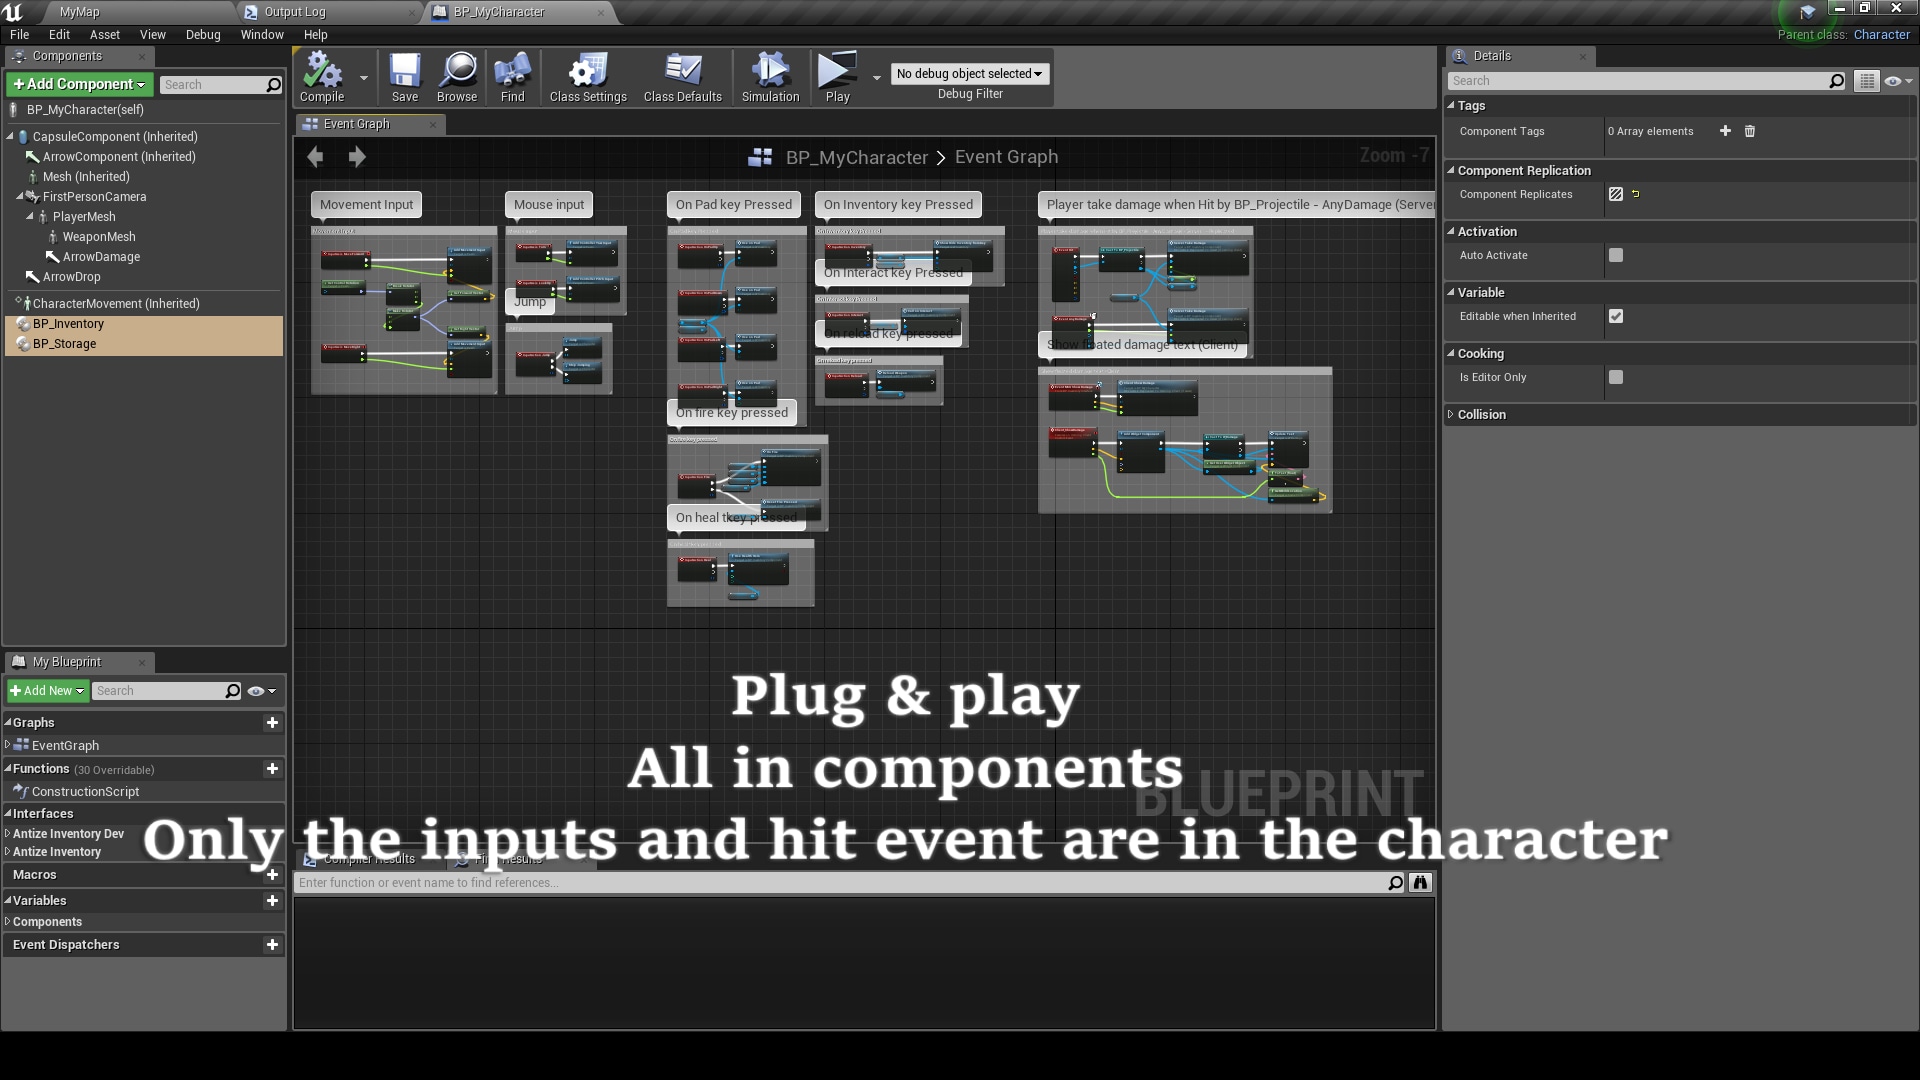The height and width of the screenshot is (1080, 1920).
Task: Click the BP_MyCharacter breadcrumb link
Action: [x=857, y=157]
